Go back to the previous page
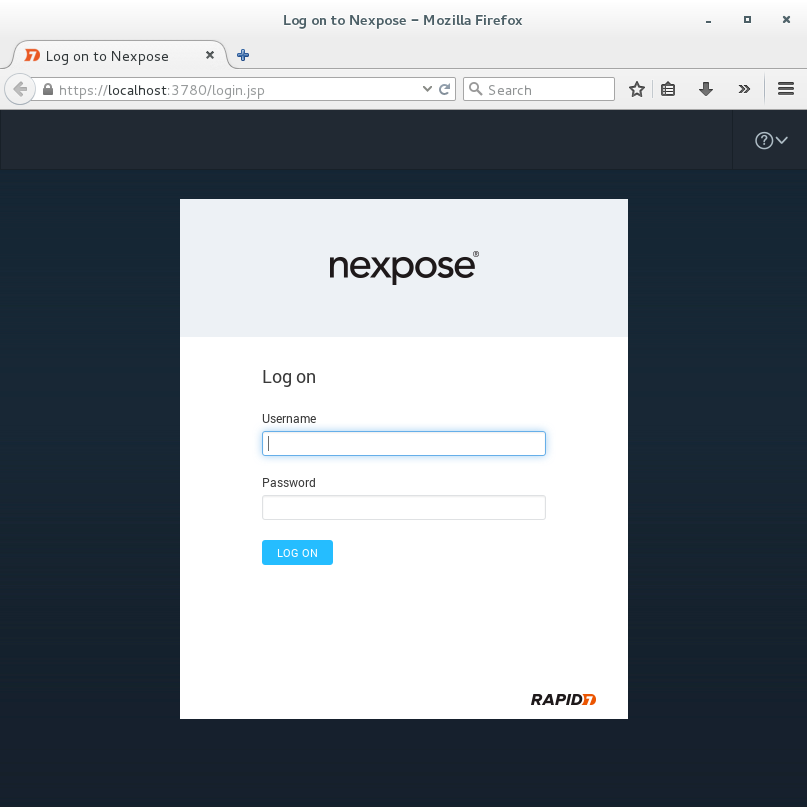 (20, 90)
